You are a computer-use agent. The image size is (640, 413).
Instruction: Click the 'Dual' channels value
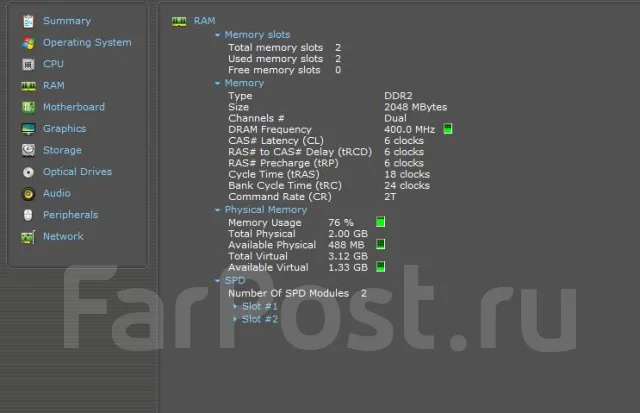point(395,118)
